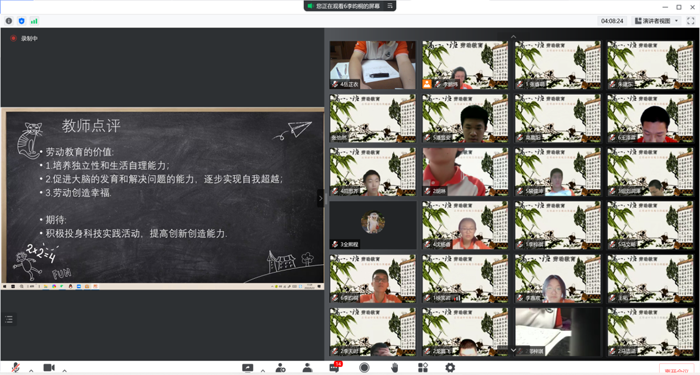Screen dimensions: 700x375
Task: Toggle the camera video button
Action: tap(49, 367)
